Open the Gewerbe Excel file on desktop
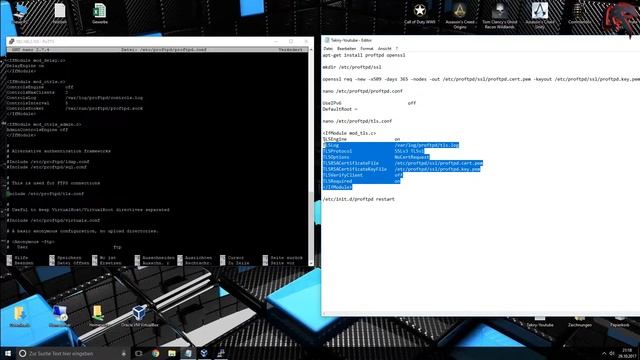The image size is (640, 360). [100, 13]
